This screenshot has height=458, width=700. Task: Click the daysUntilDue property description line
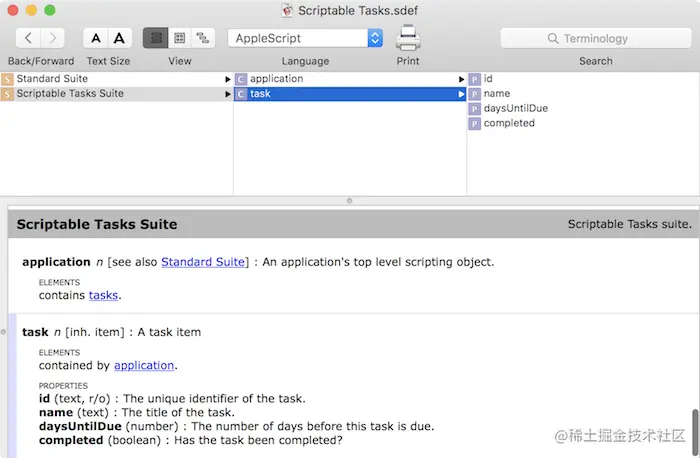pyautogui.click(x=236, y=426)
